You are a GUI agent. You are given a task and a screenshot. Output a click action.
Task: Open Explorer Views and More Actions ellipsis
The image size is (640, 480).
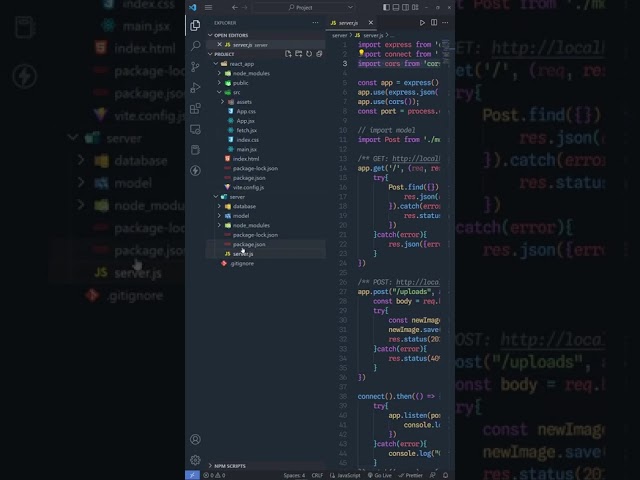point(315,22)
